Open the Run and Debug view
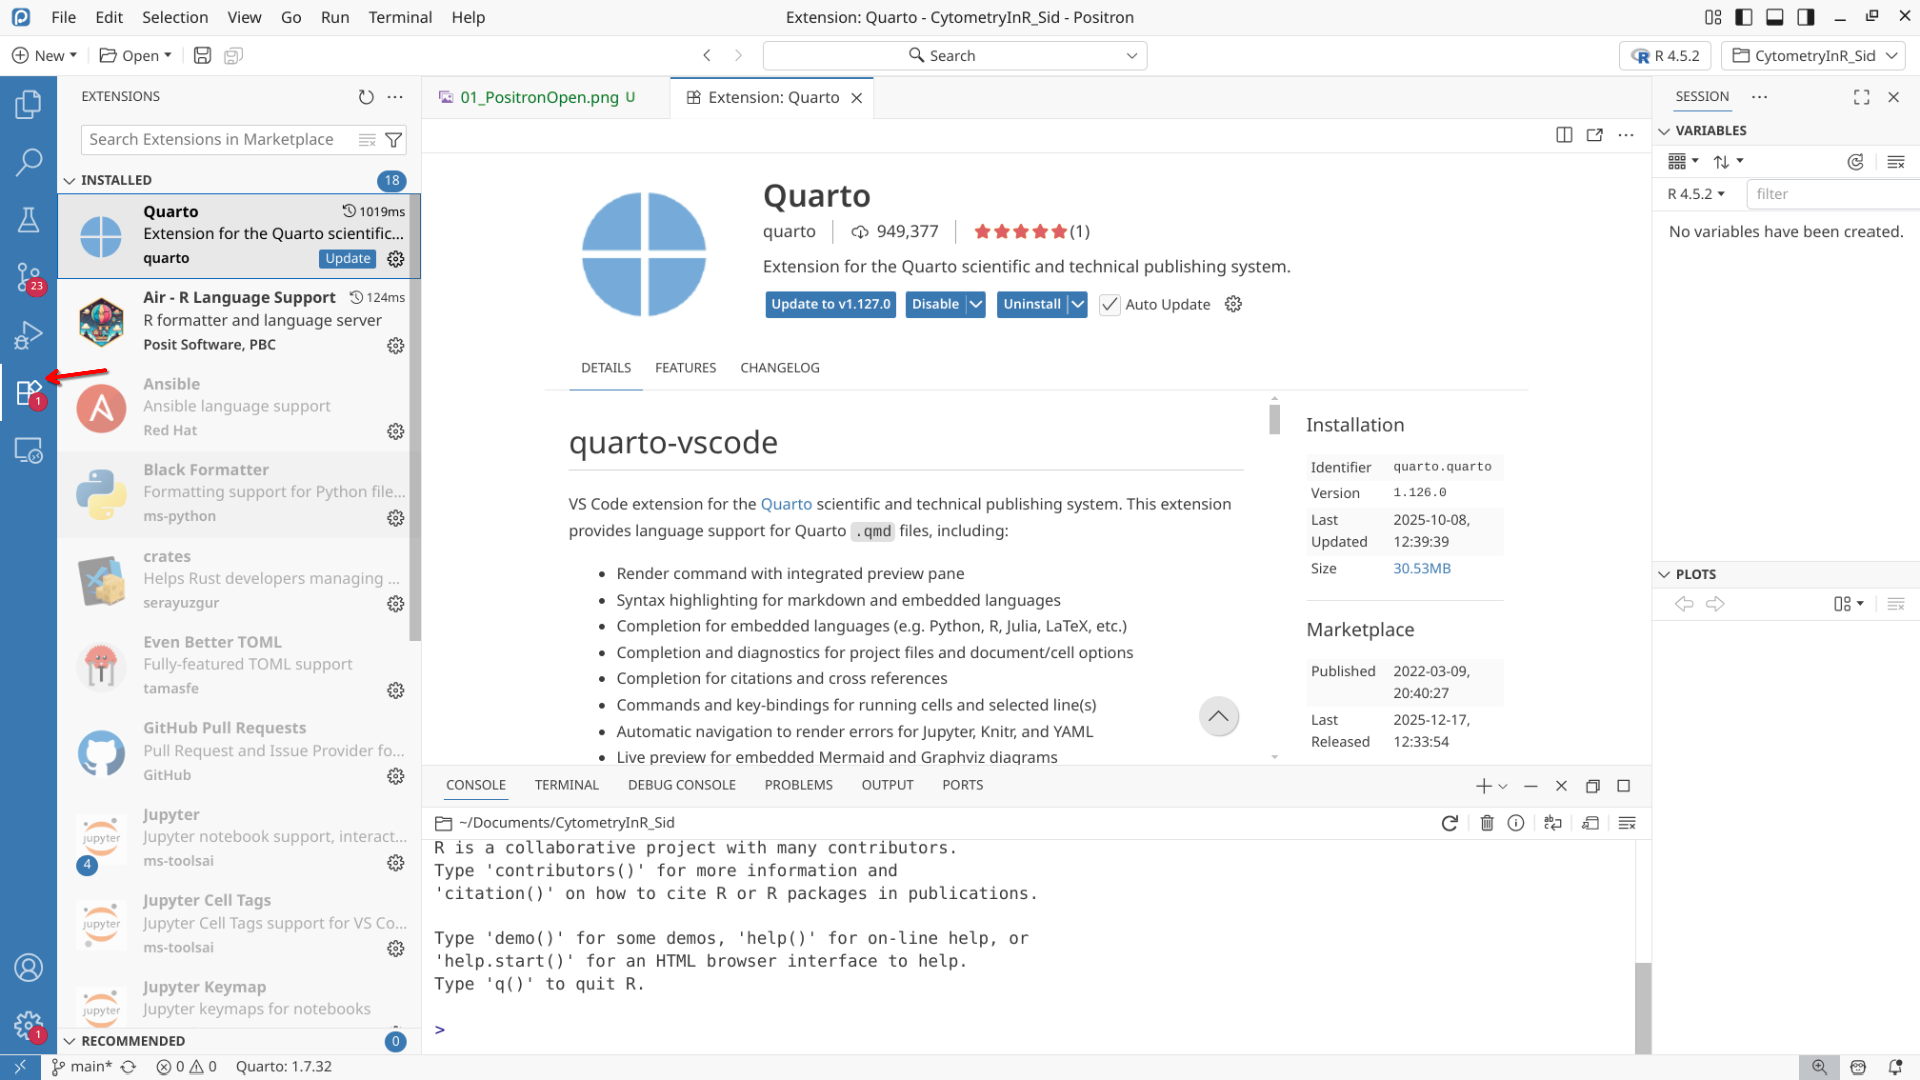 pyautogui.click(x=28, y=334)
